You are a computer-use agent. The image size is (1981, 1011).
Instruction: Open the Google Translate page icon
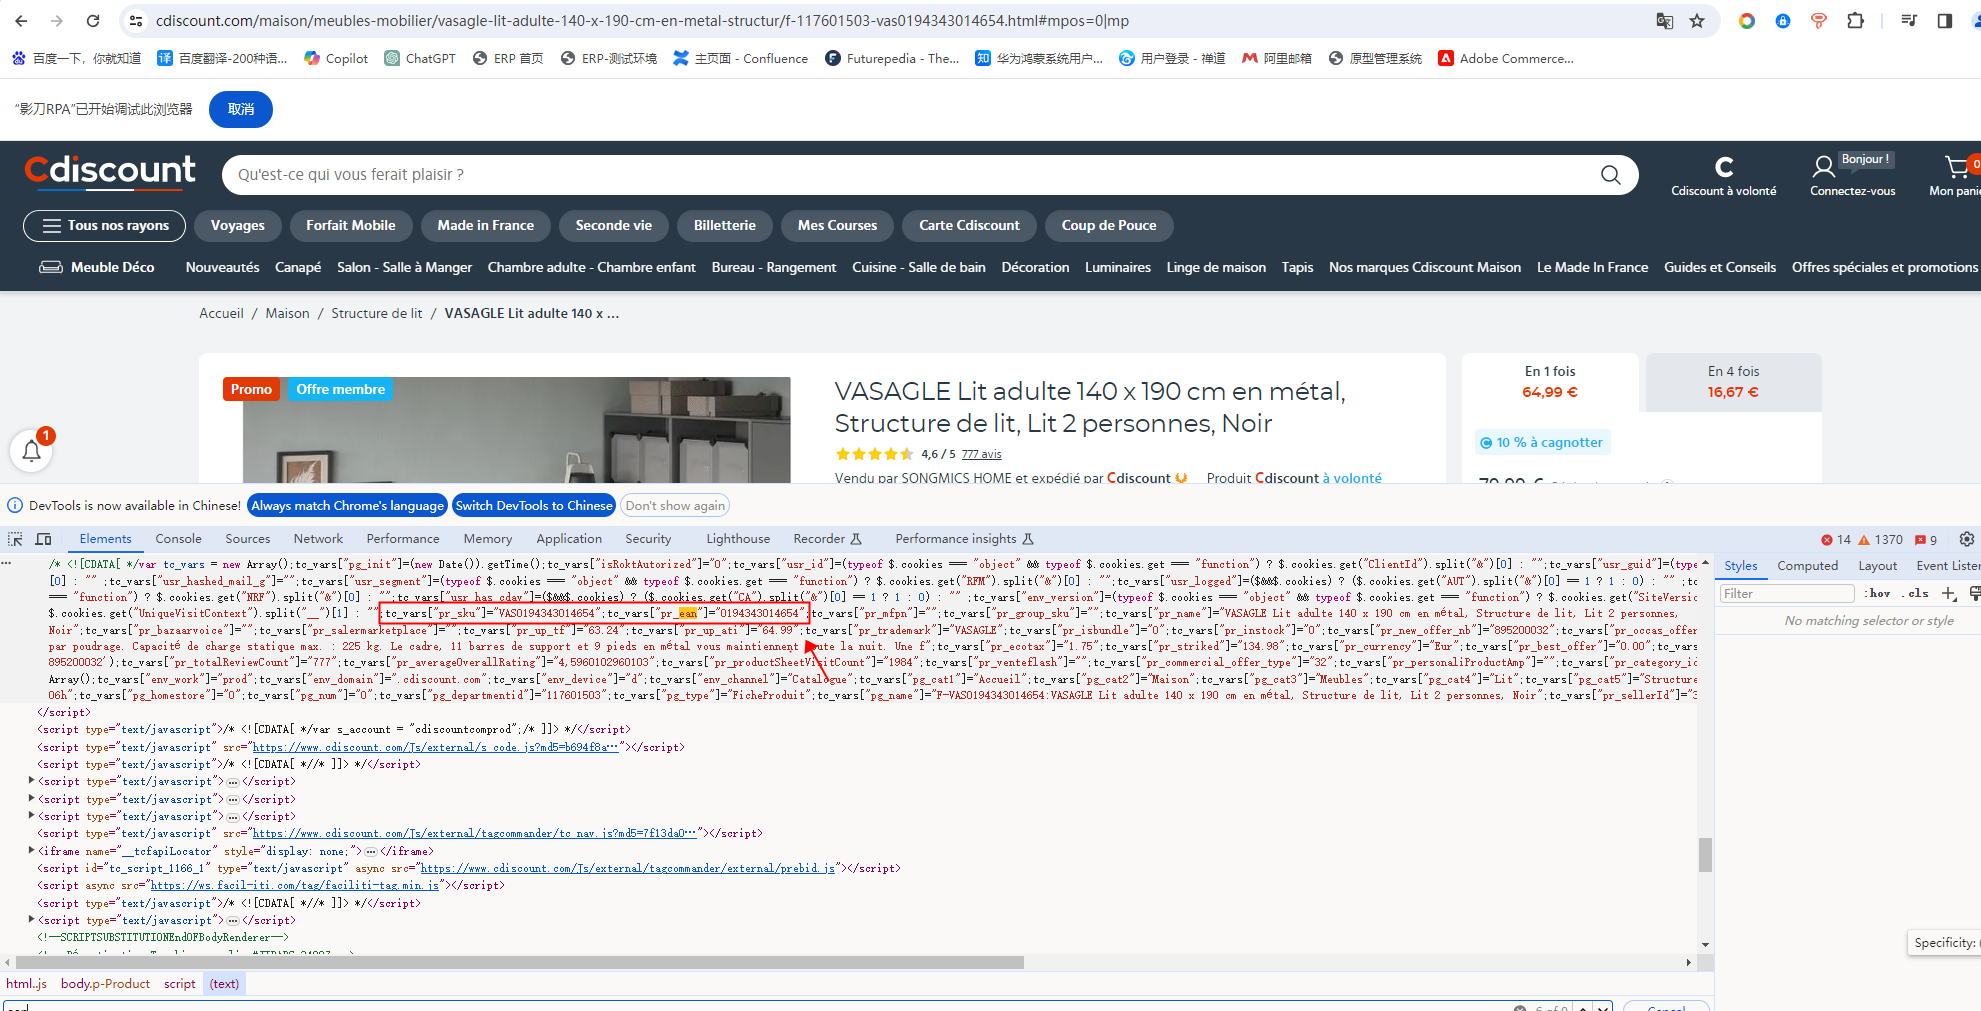click(1665, 21)
